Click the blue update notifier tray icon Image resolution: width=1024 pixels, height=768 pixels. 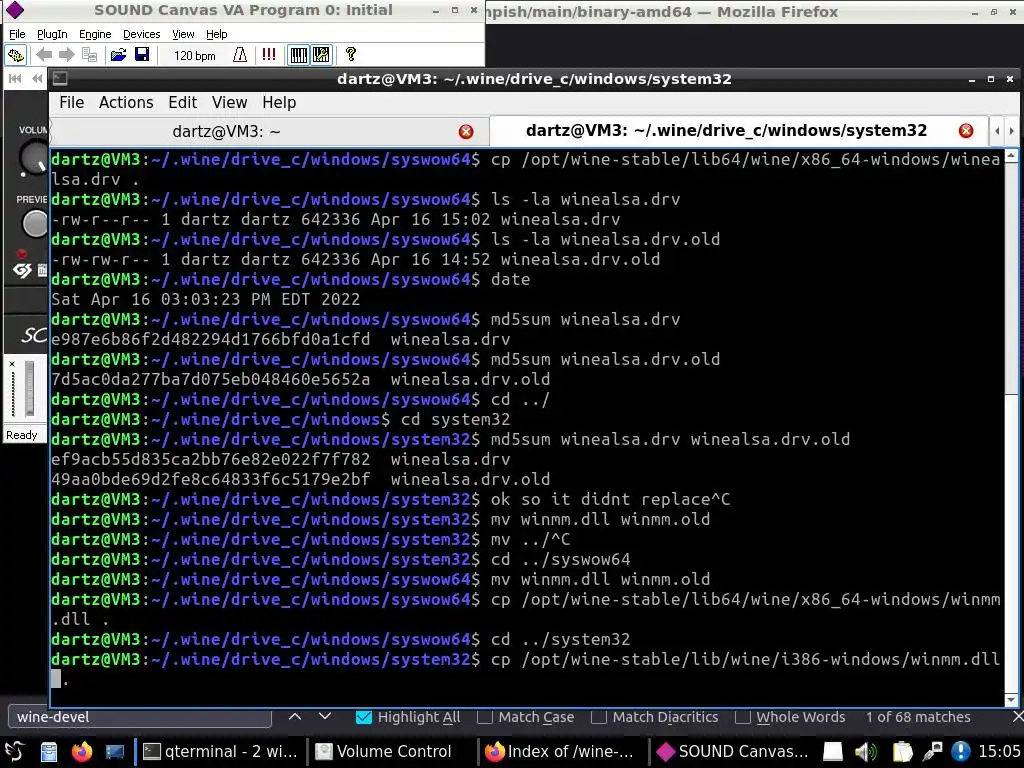pyautogui.click(x=961, y=752)
